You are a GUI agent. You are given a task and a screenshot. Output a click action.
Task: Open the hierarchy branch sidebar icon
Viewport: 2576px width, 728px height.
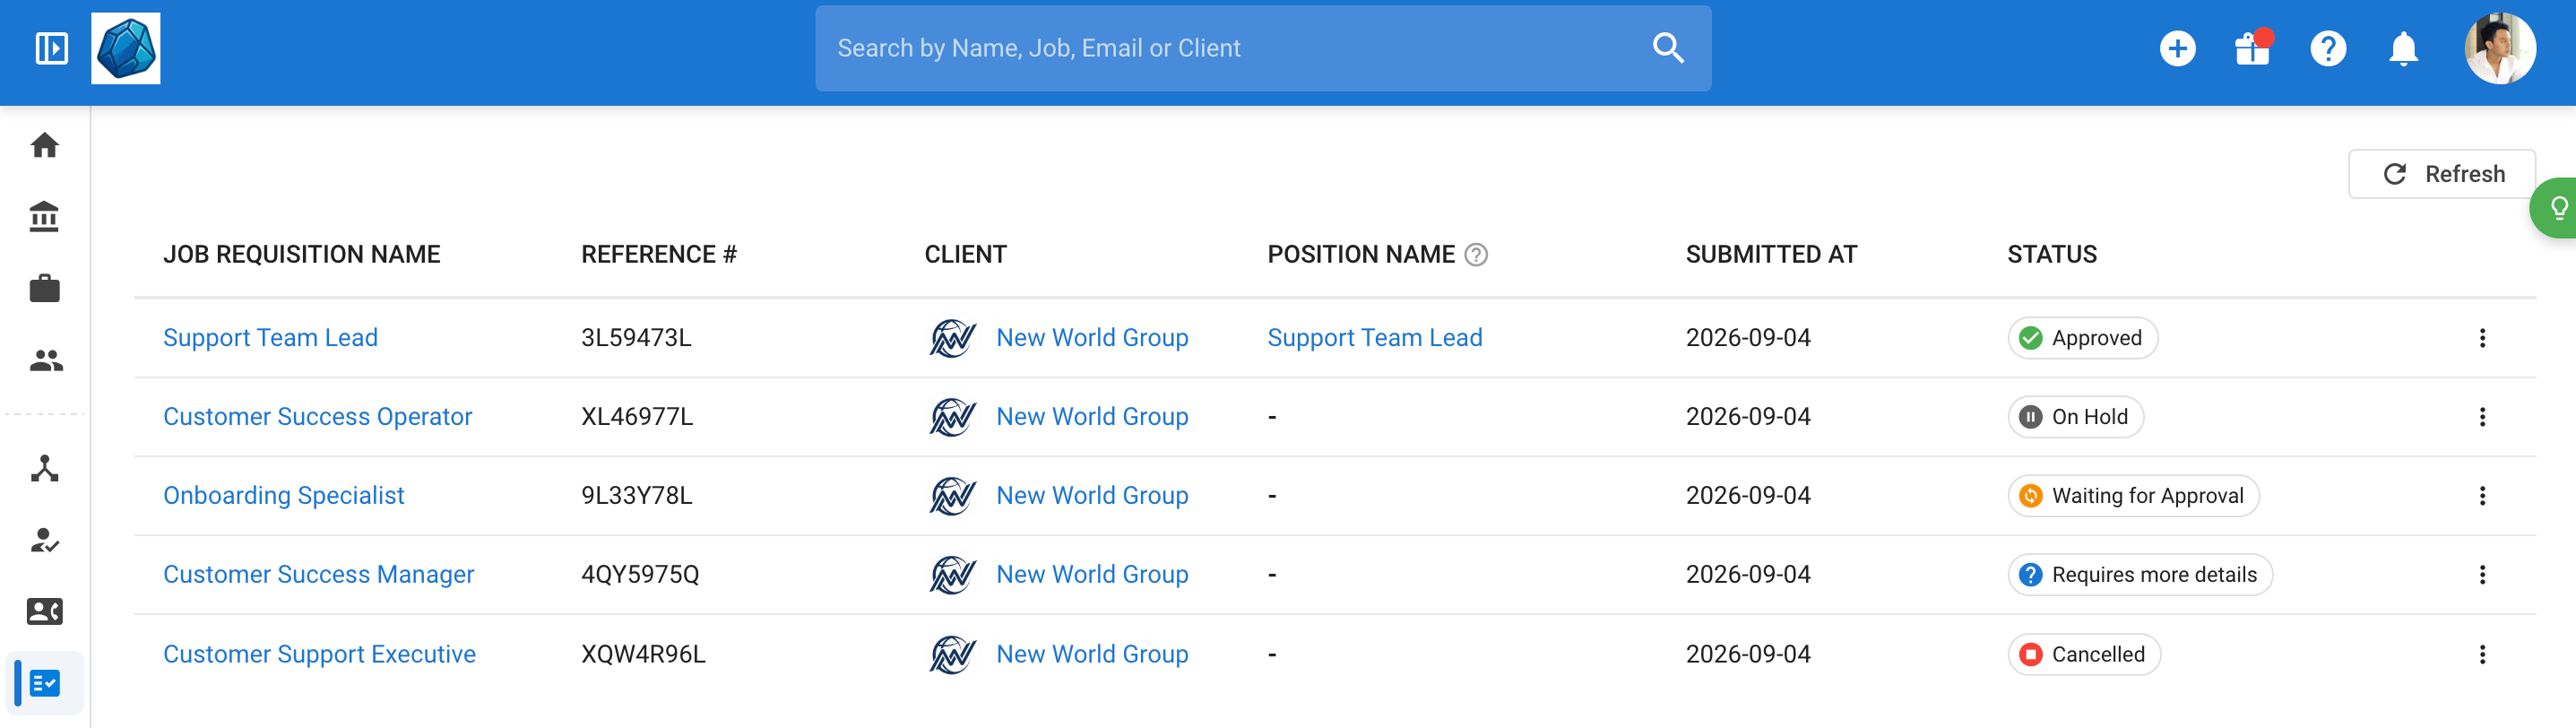(45, 468)
